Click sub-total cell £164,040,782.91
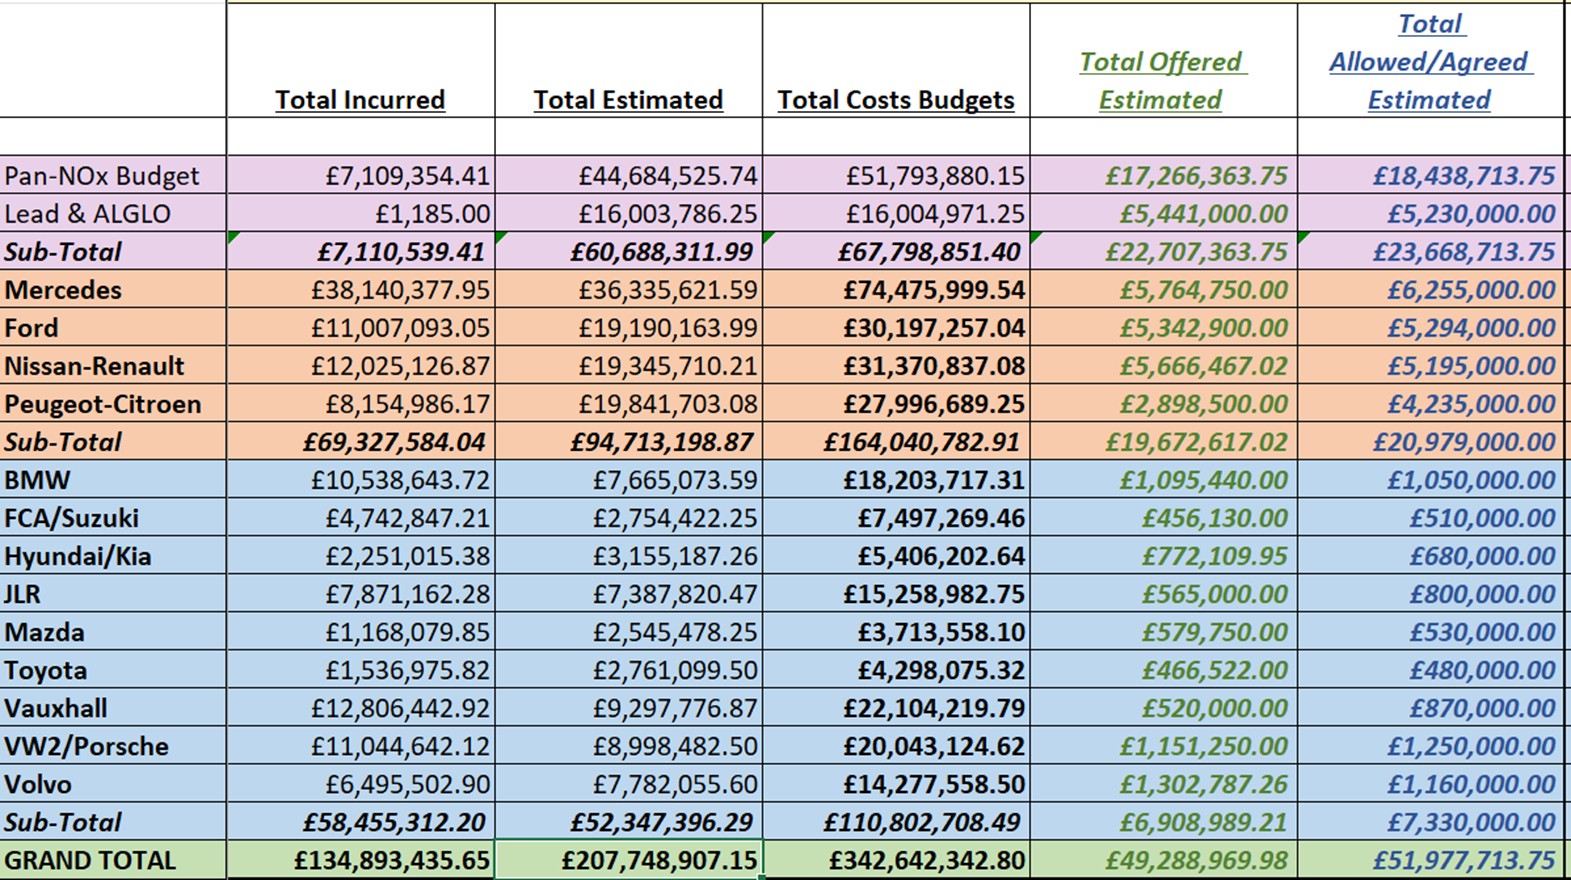 point(897,442)
